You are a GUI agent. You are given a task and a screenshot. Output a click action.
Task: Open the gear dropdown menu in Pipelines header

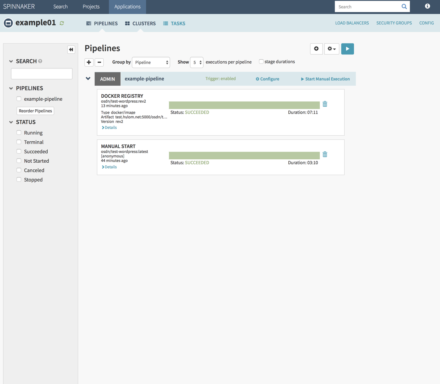tap(331, 49)
